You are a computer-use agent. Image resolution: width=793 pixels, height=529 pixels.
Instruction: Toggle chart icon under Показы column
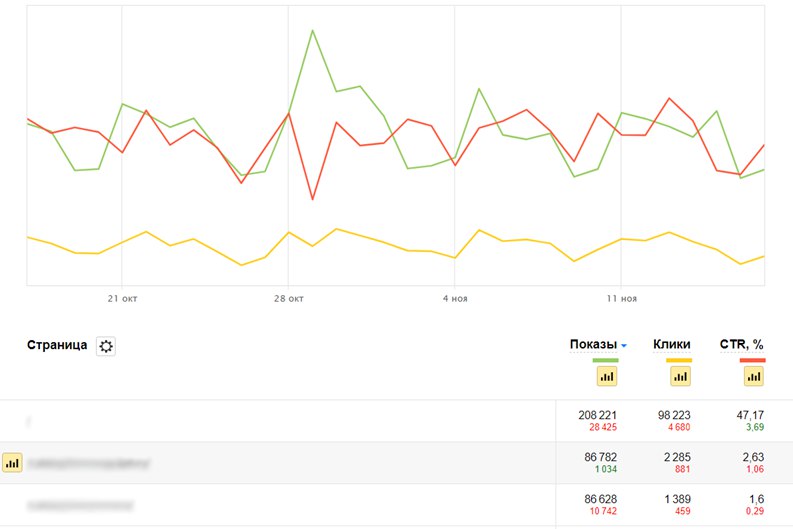click(x=607, y=376)
